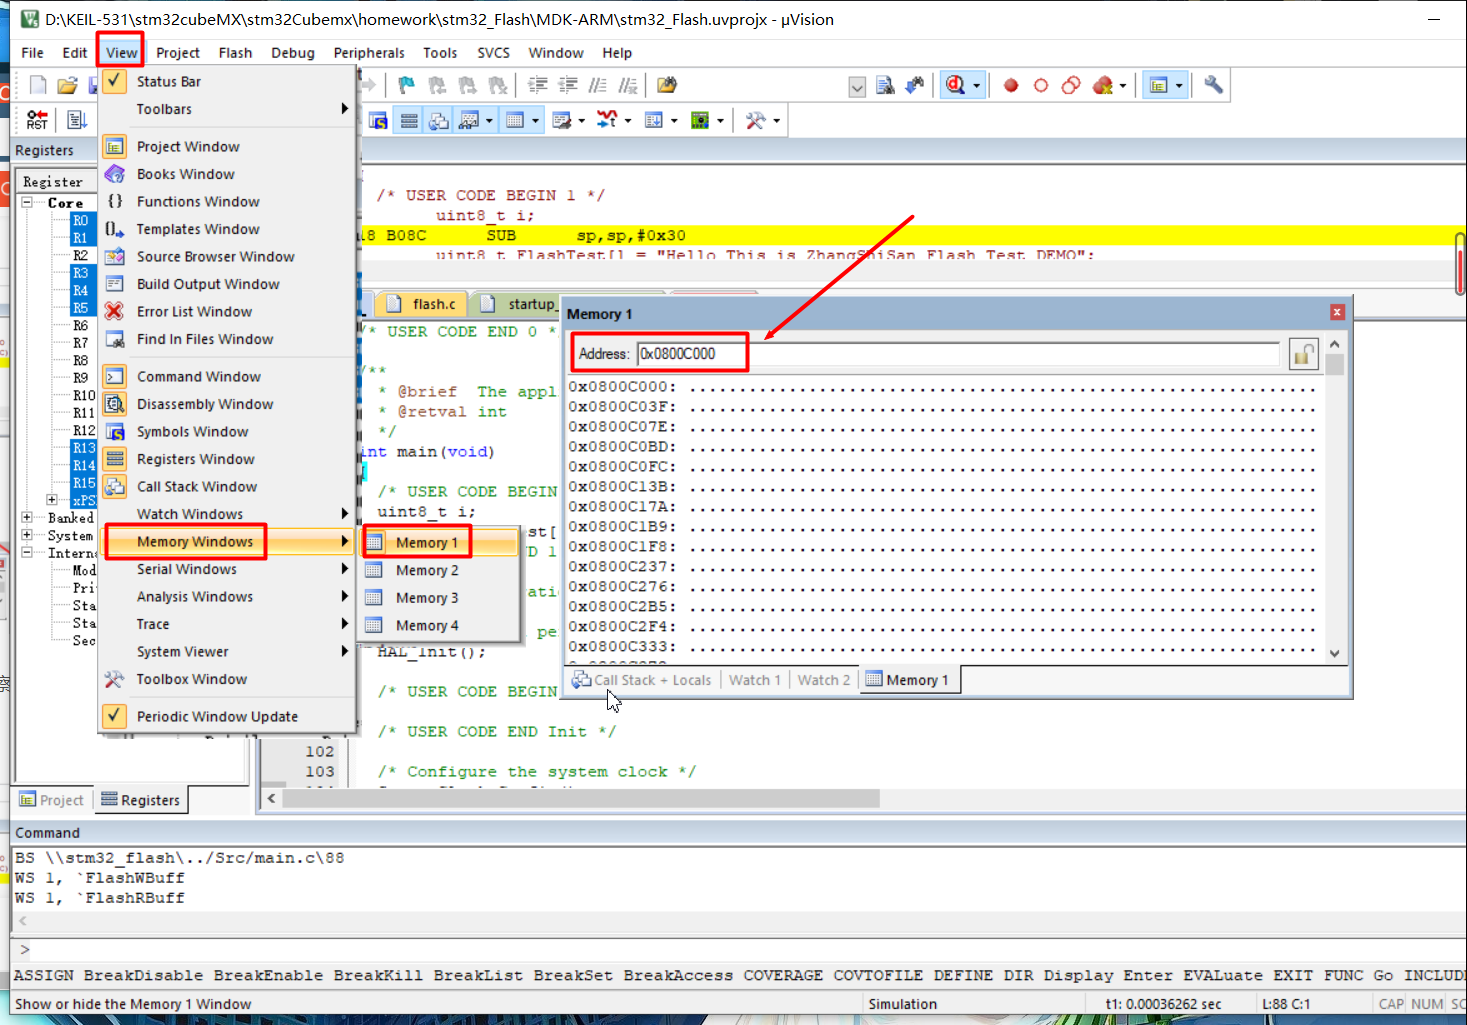Expand the Internal registers group

(28, 553)
